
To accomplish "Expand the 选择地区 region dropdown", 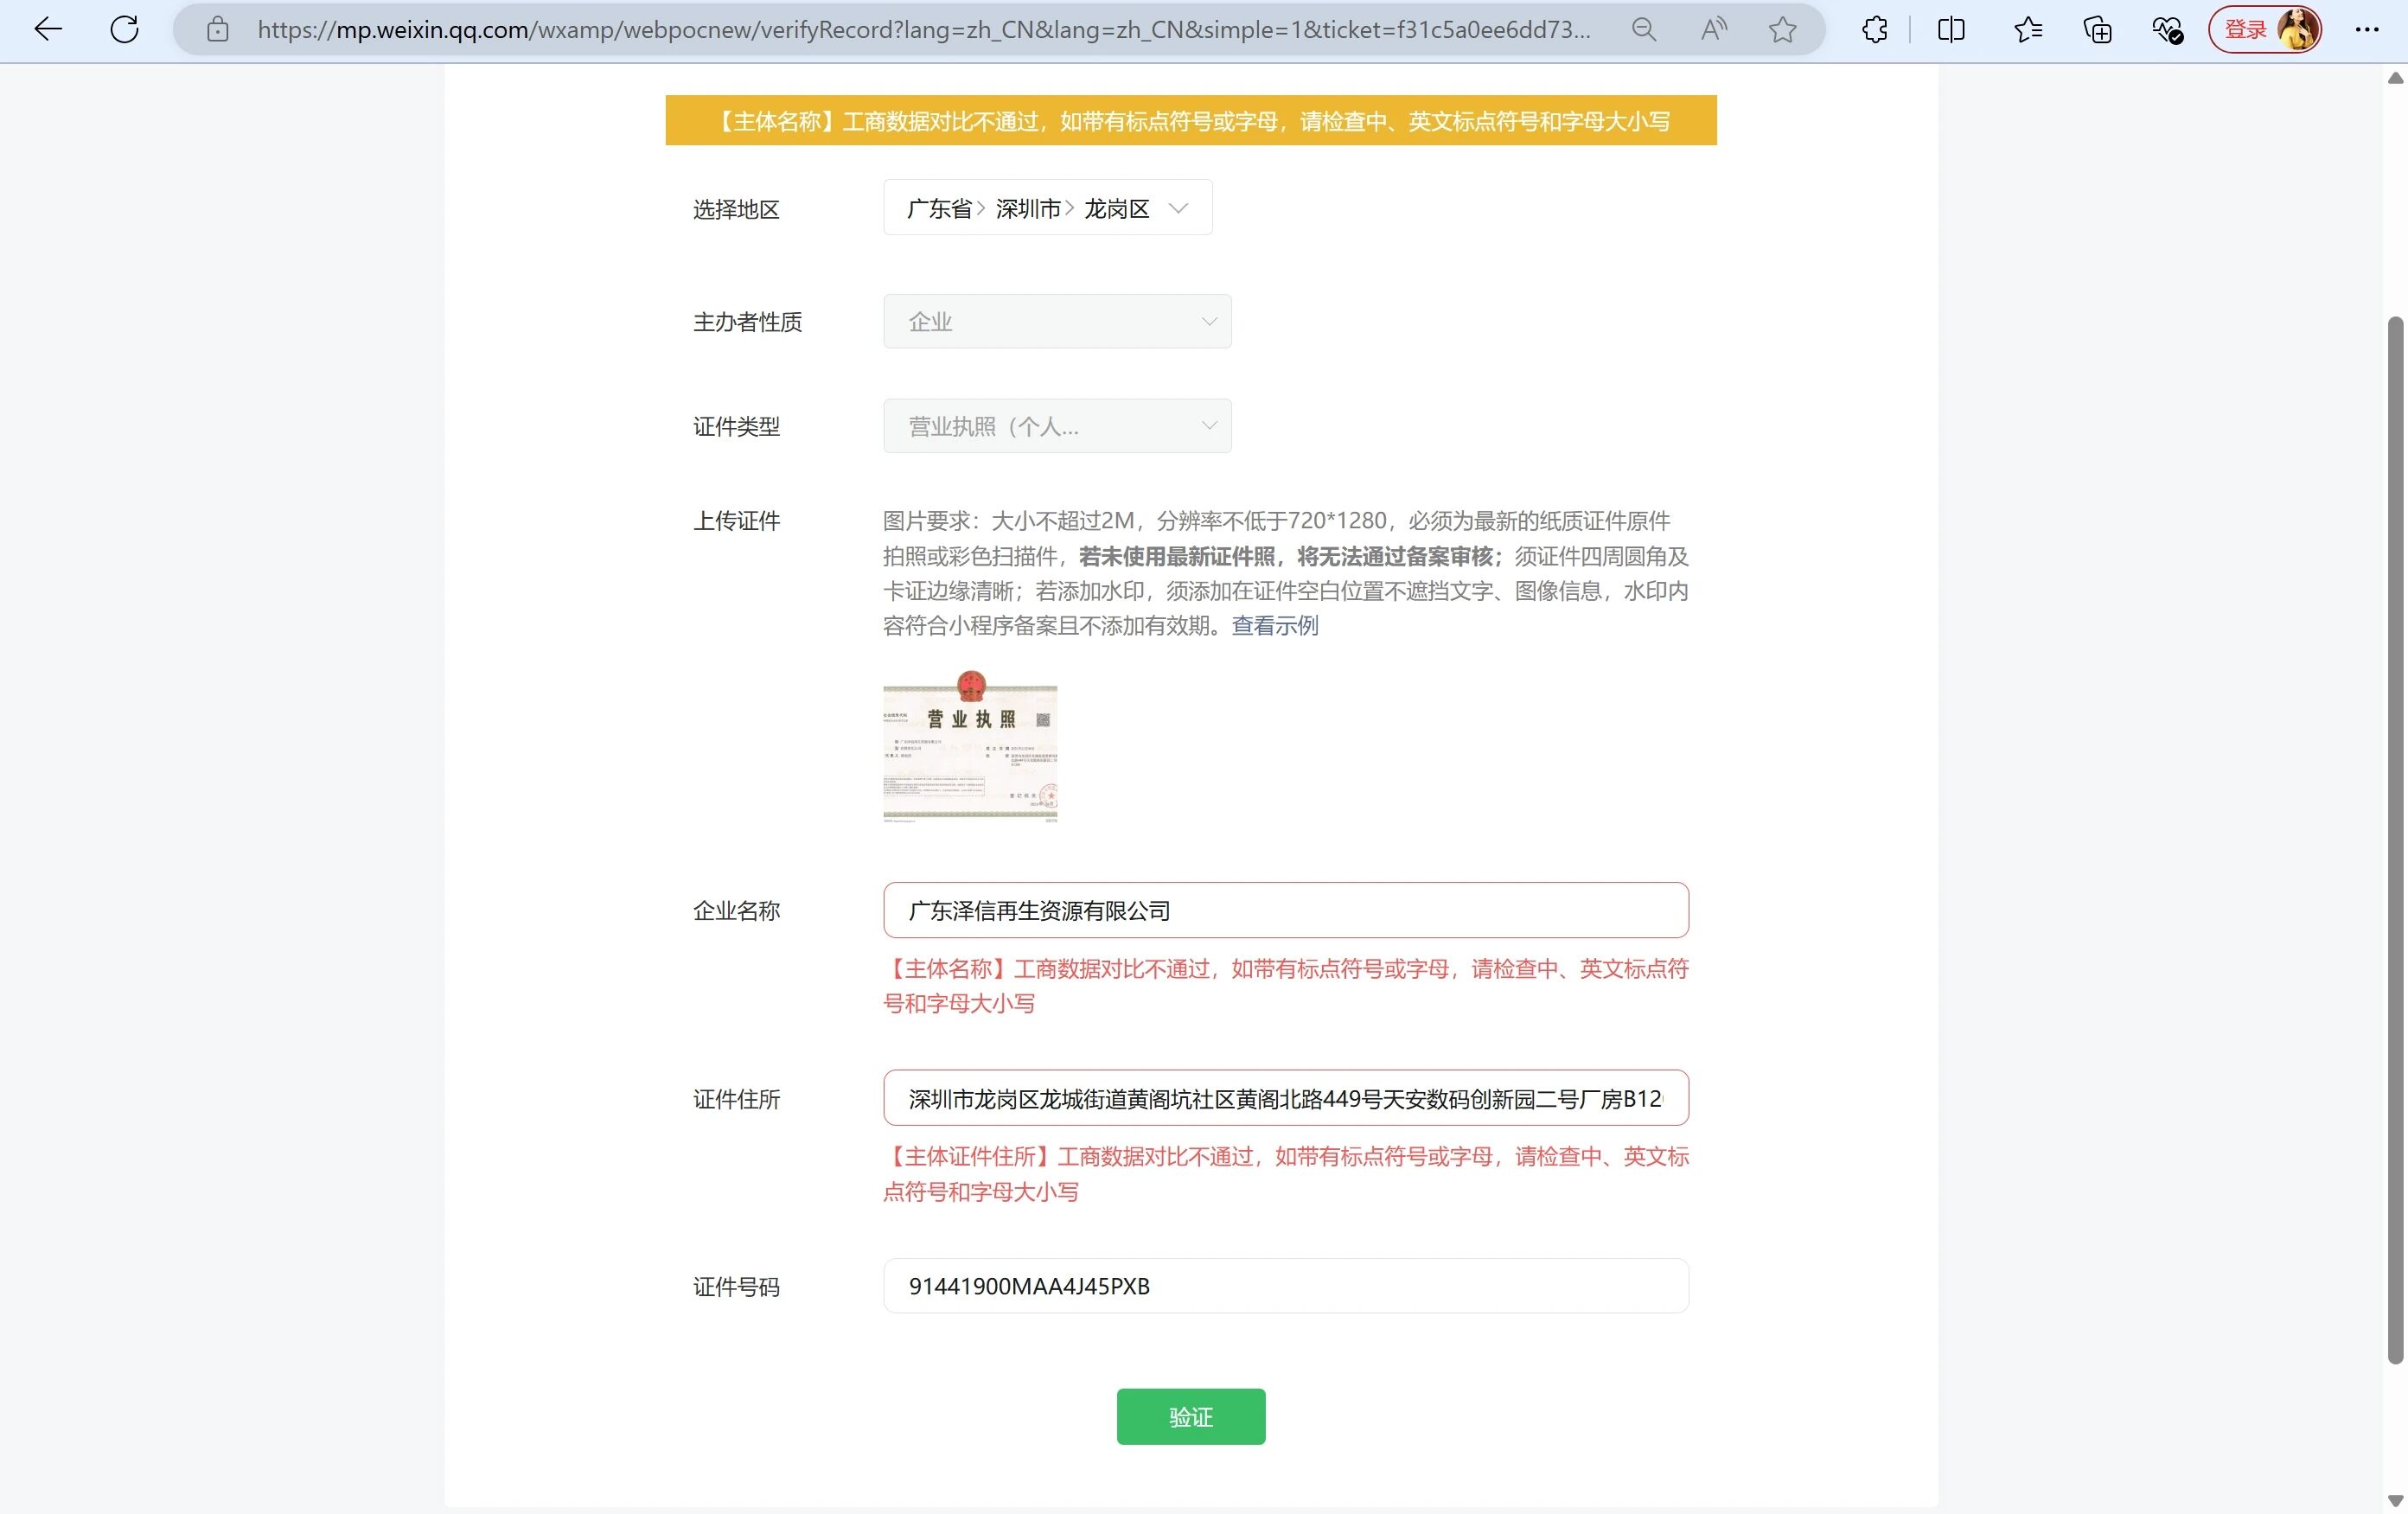I will click(1047, 208).
